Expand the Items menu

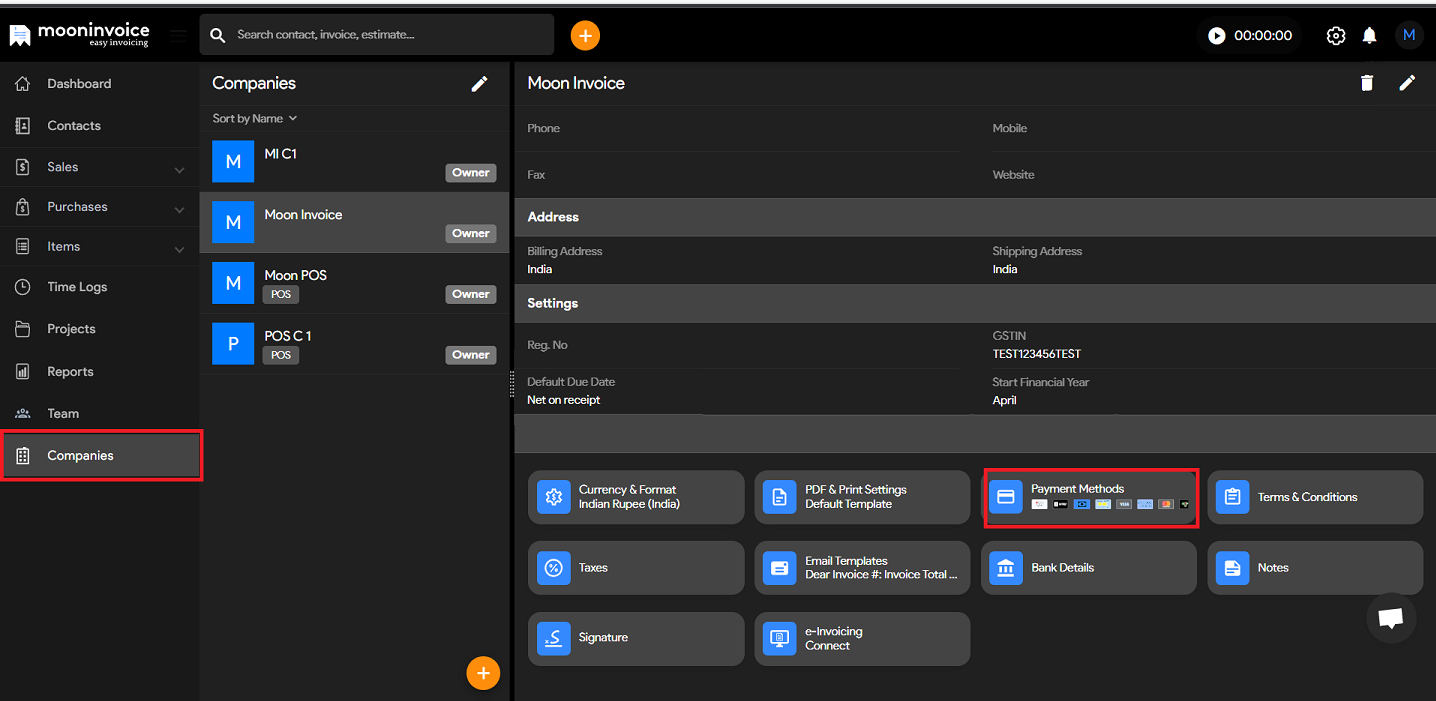[100, 247]
